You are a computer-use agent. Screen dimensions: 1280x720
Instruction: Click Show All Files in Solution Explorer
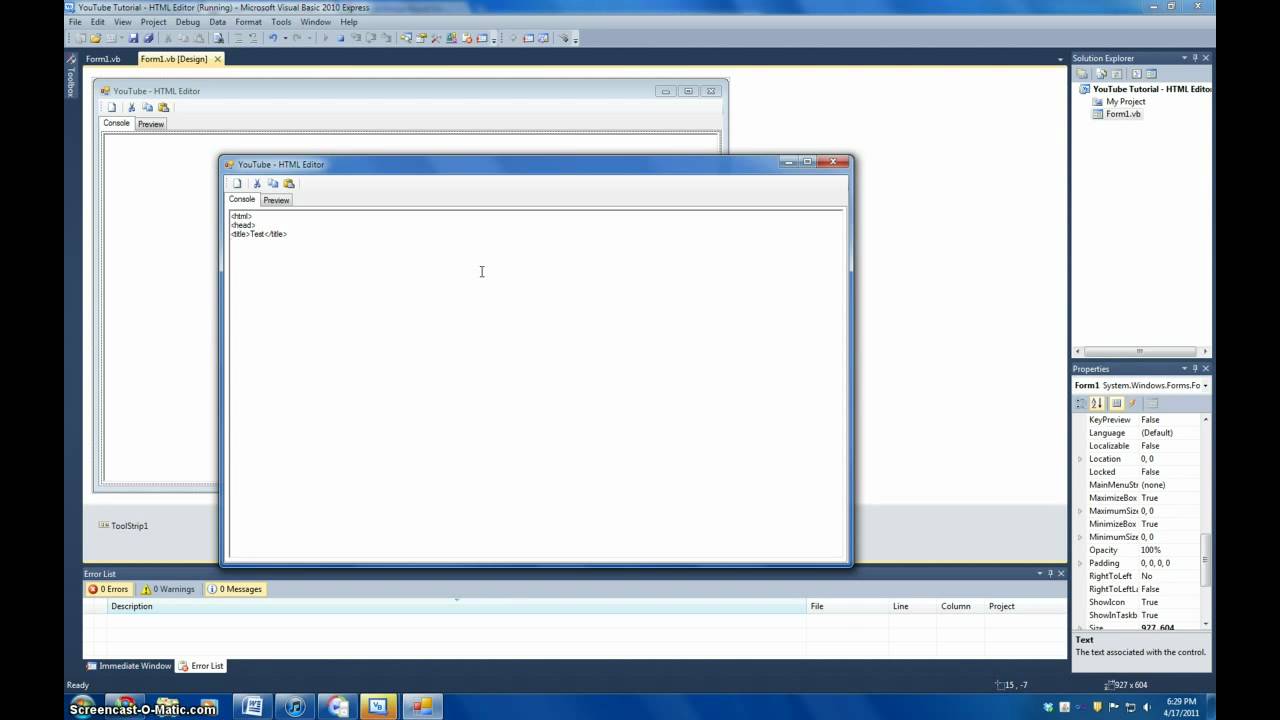(1101, 74)
